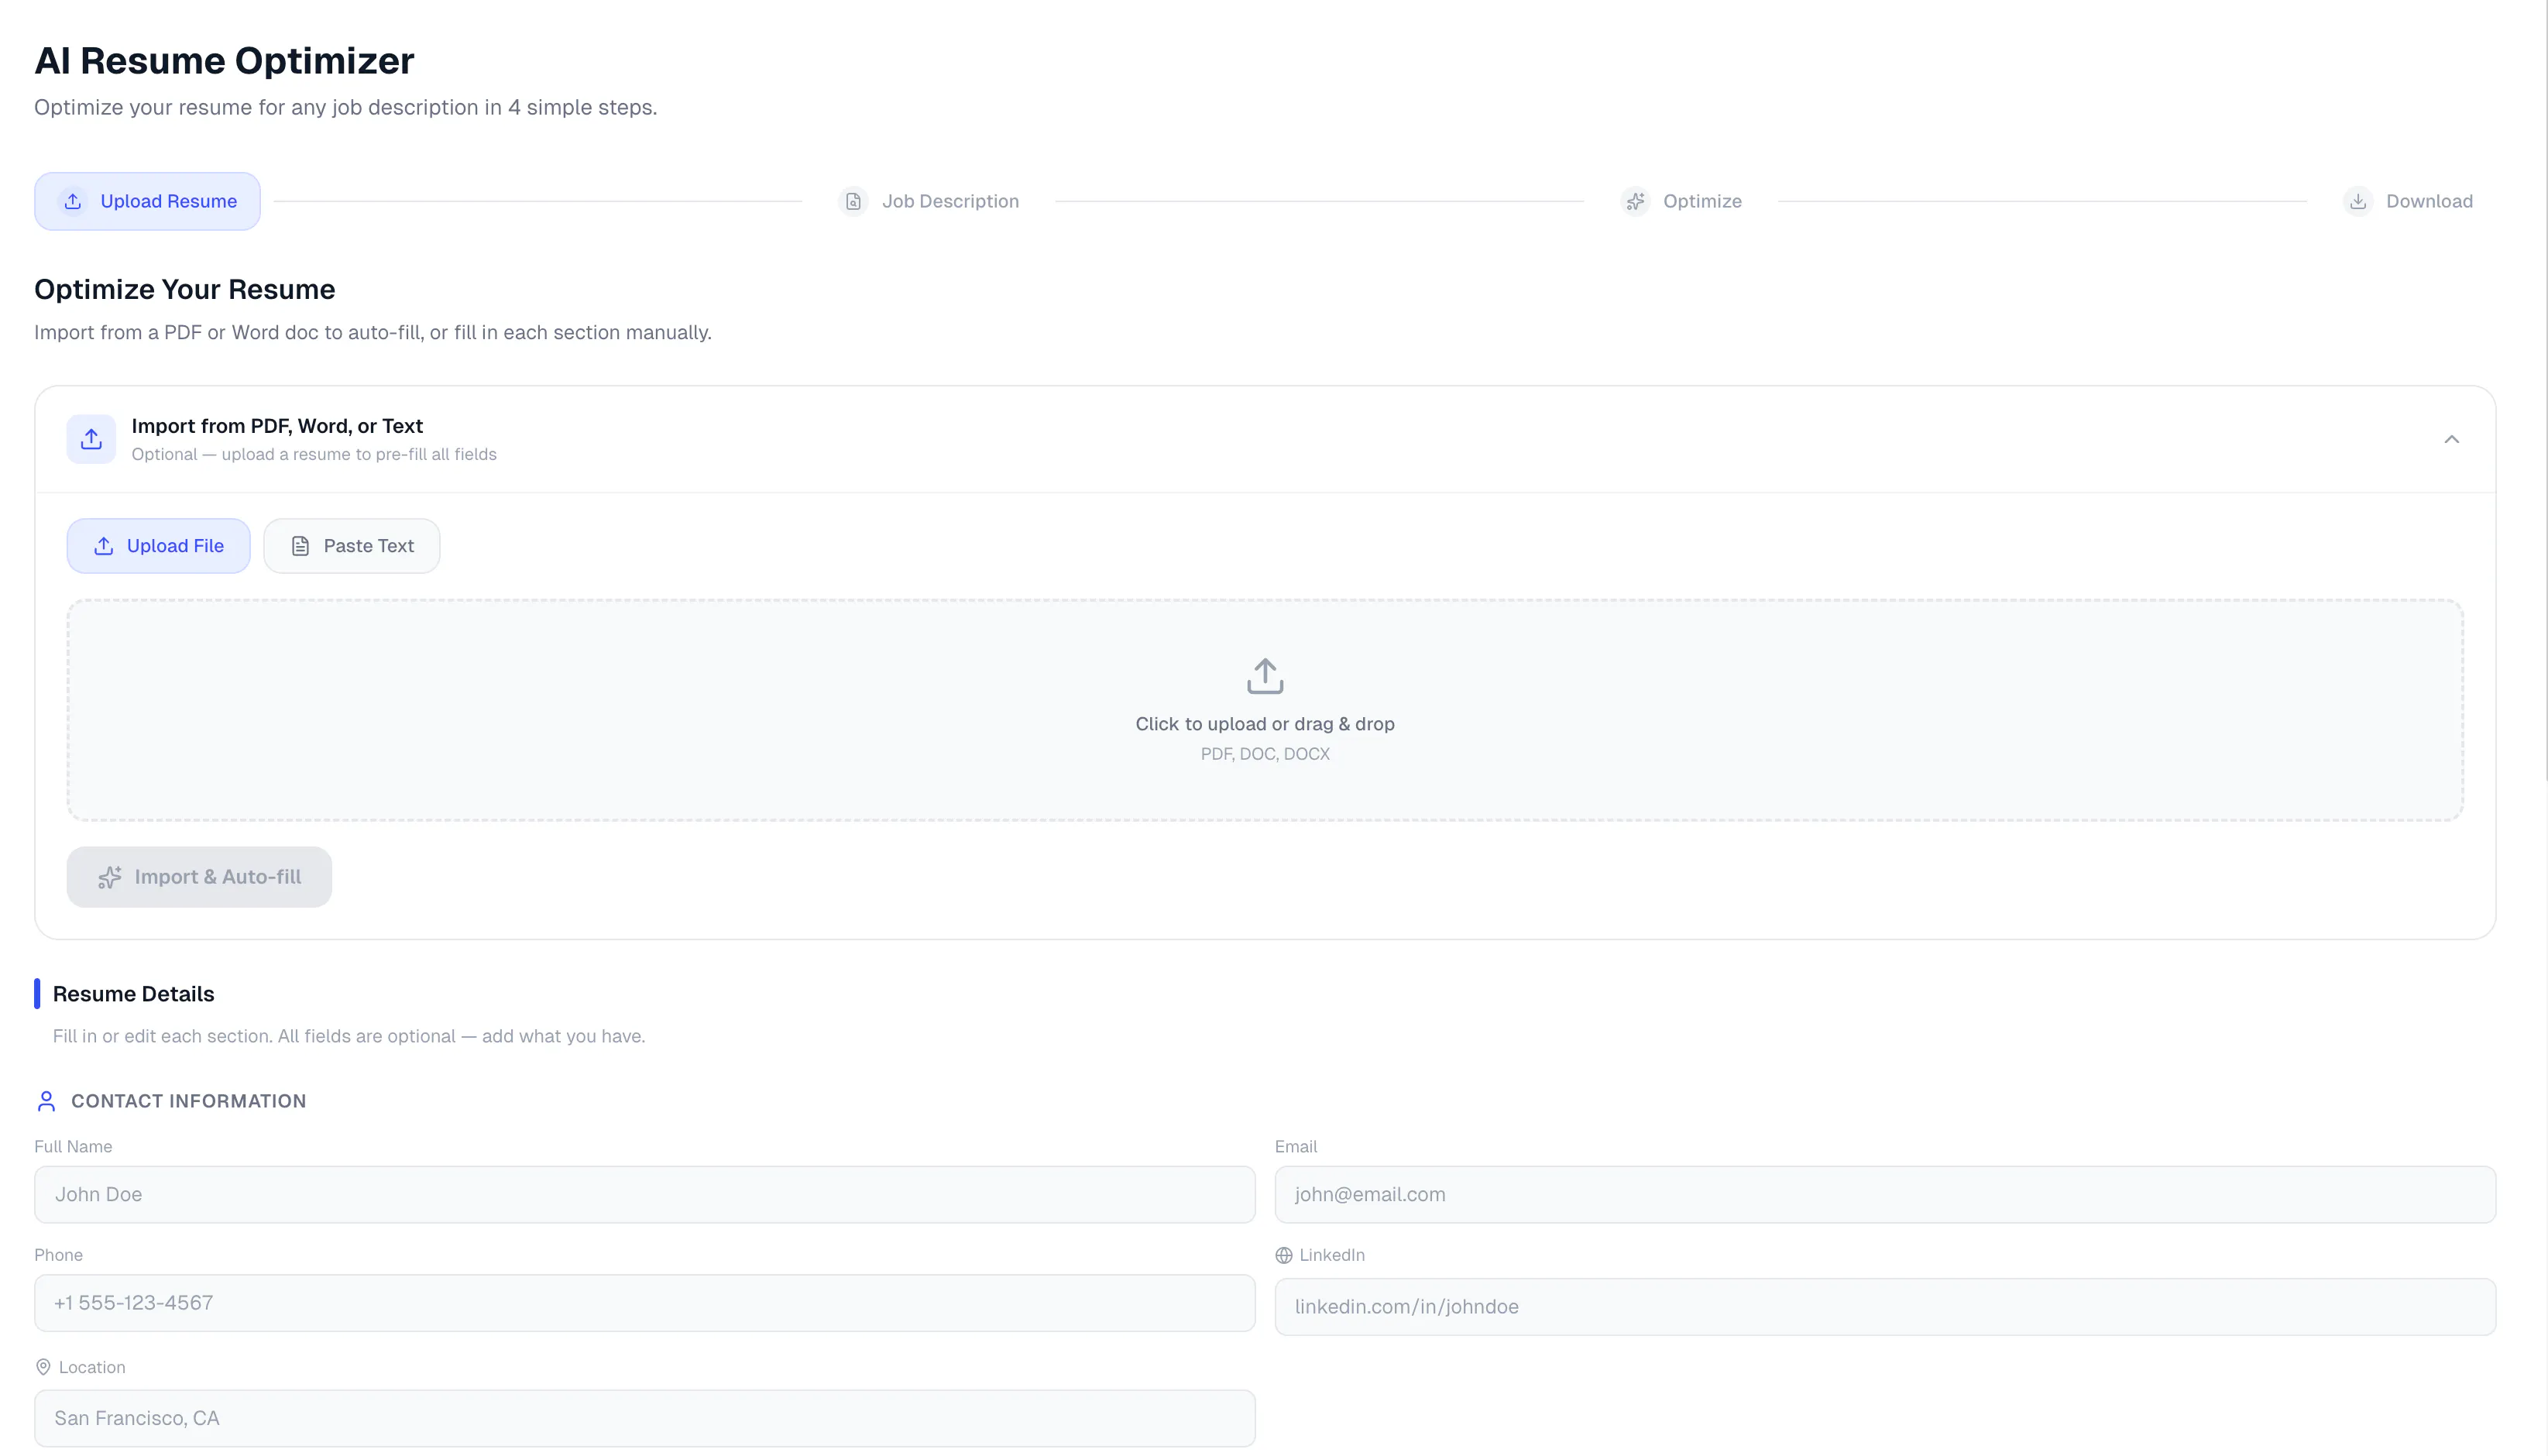Viewport: 2548px width, 1456px height.
Task: Open the Optimize step
Action: coord(1681,201)
